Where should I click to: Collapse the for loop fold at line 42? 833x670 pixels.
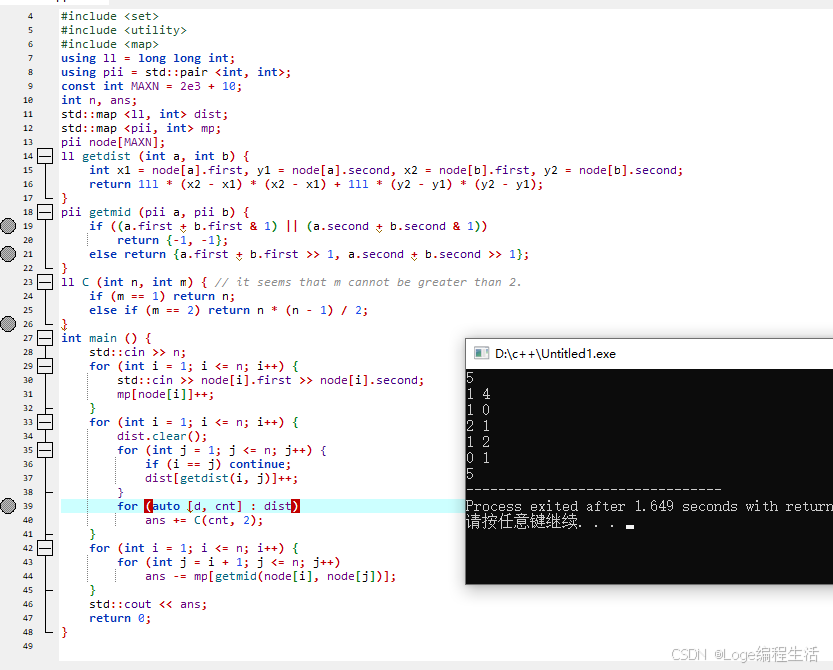click(45, 548)
